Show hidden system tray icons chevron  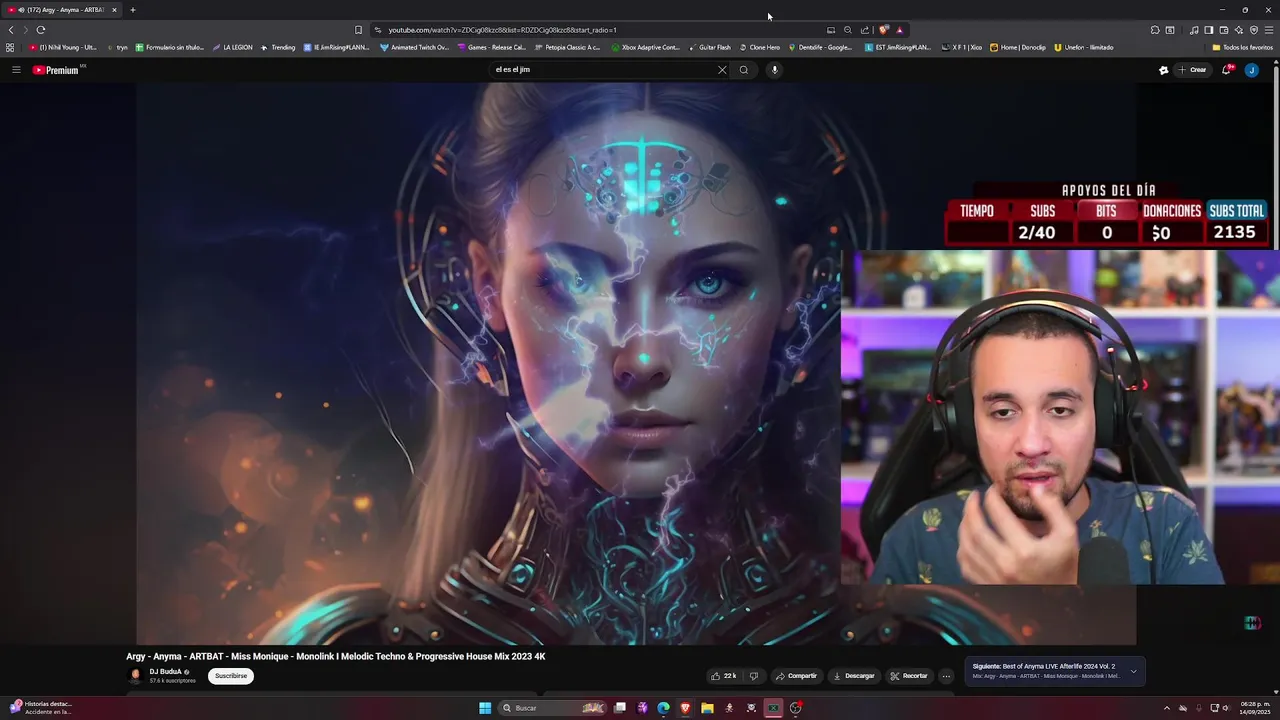pyautogui.click(x=1166, y=708)
